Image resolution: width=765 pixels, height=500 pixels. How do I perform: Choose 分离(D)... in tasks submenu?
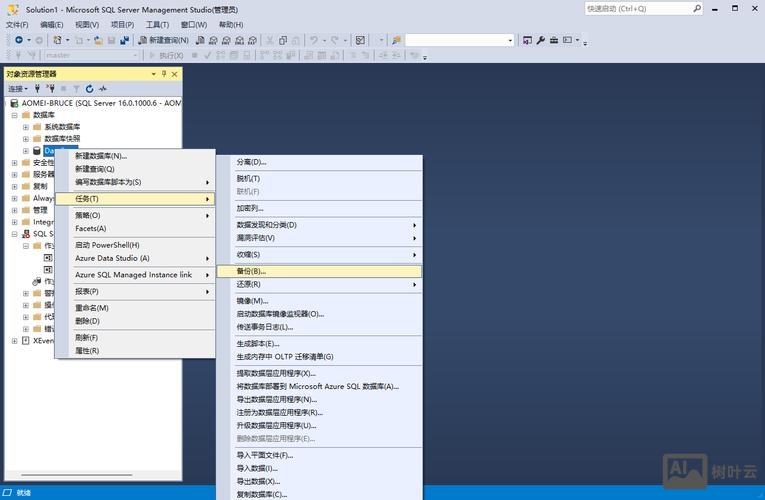pyautogui.click(x=251, y=162)
